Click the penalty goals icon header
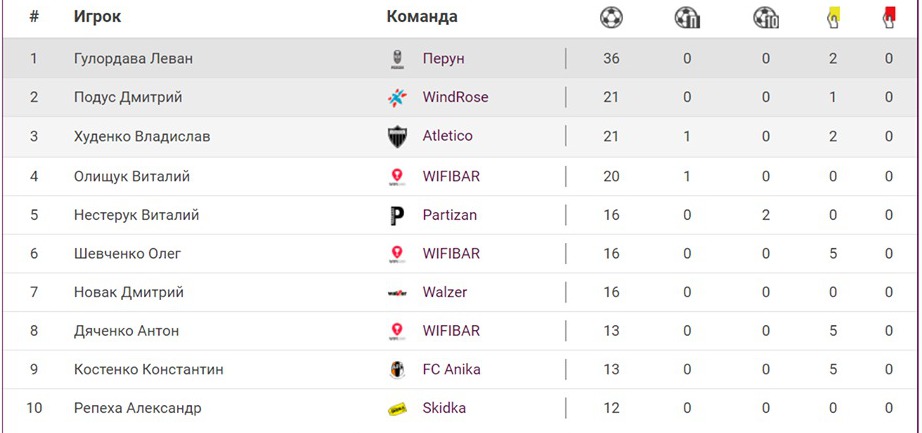 tap(687, 17)
